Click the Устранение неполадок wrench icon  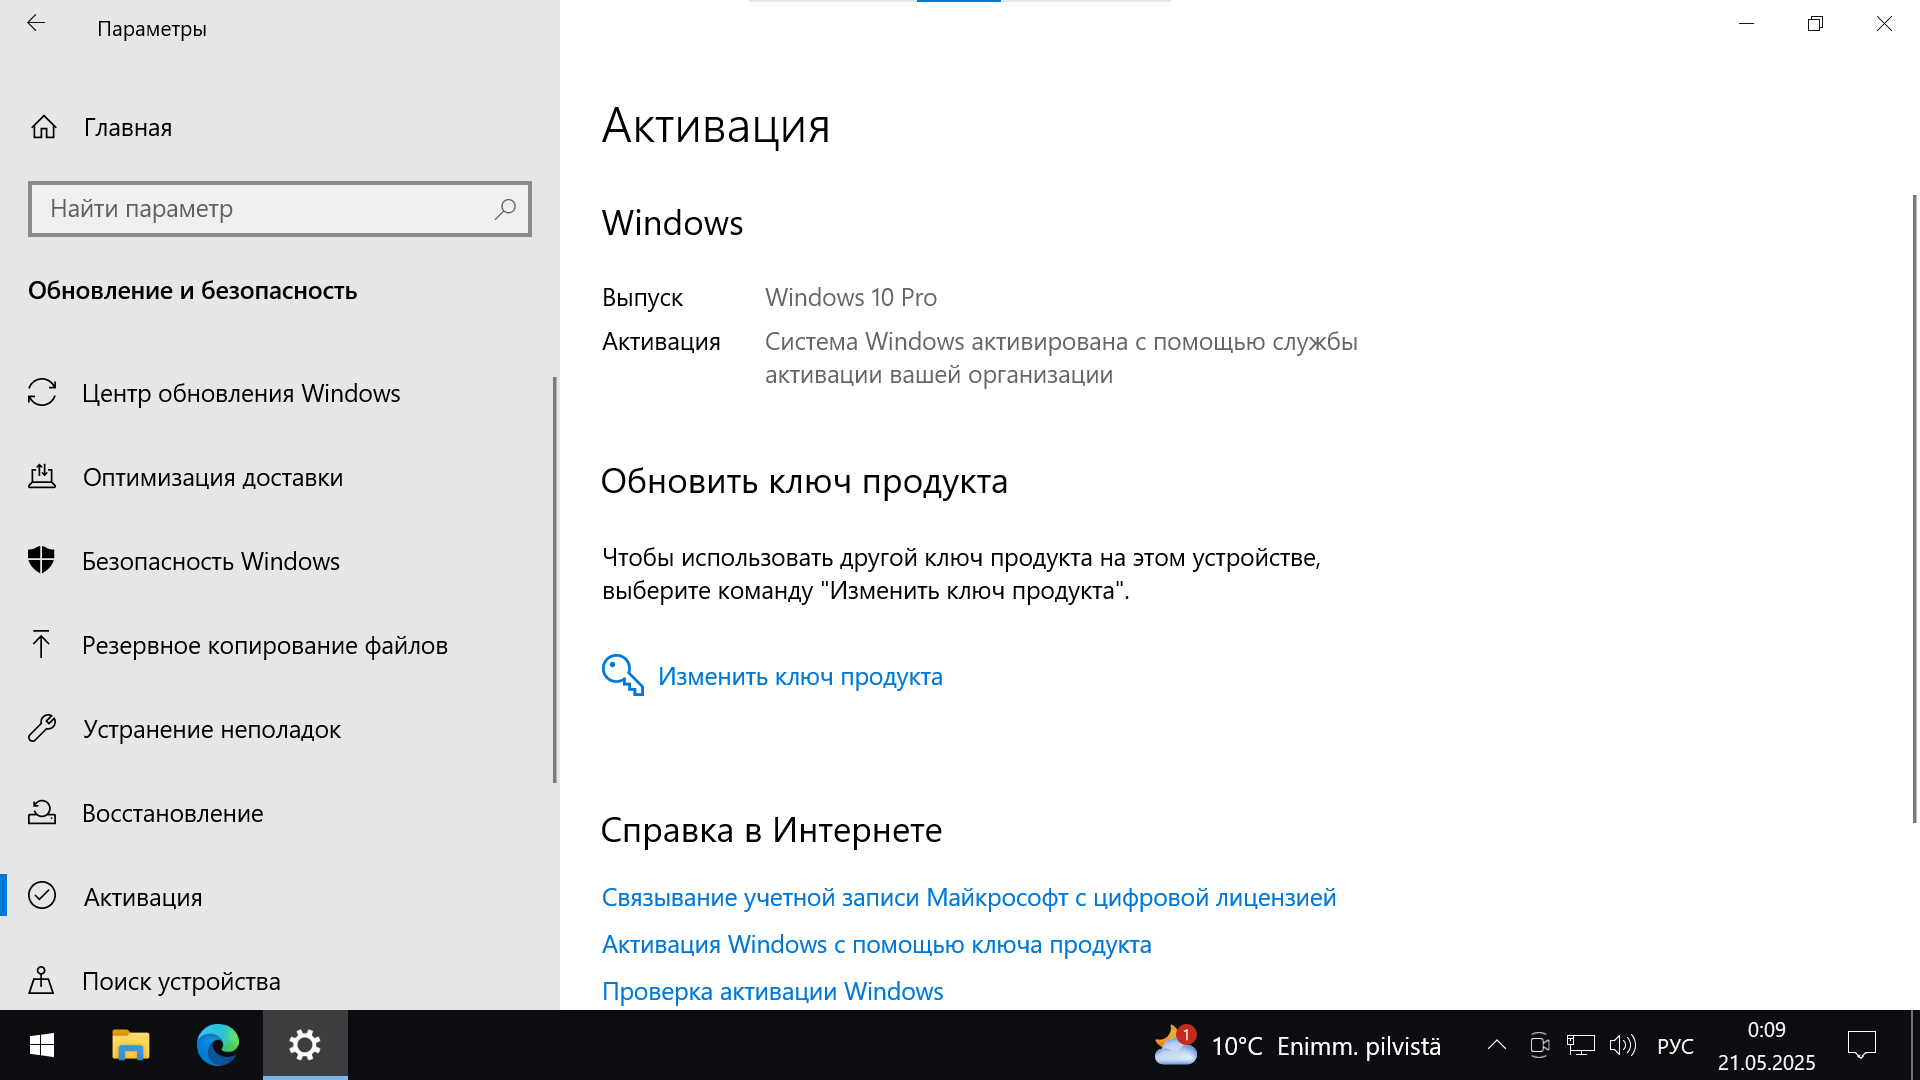coord(42,728)
